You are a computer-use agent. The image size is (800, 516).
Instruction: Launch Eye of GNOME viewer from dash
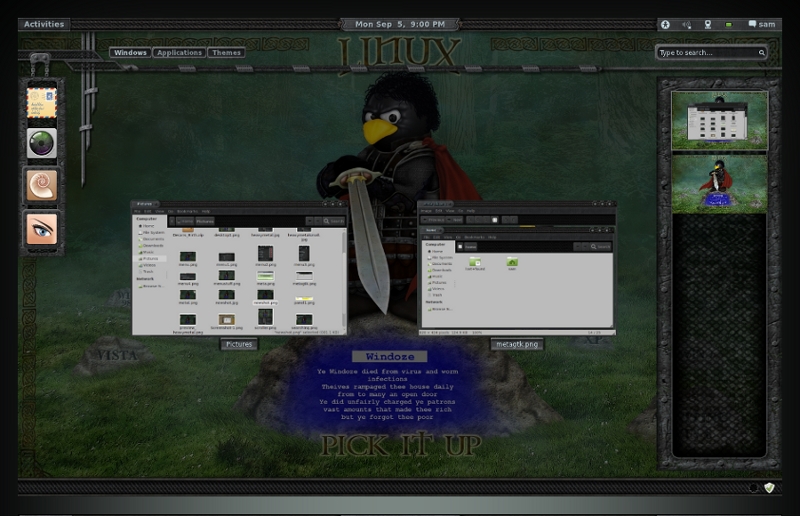[42, 228]
